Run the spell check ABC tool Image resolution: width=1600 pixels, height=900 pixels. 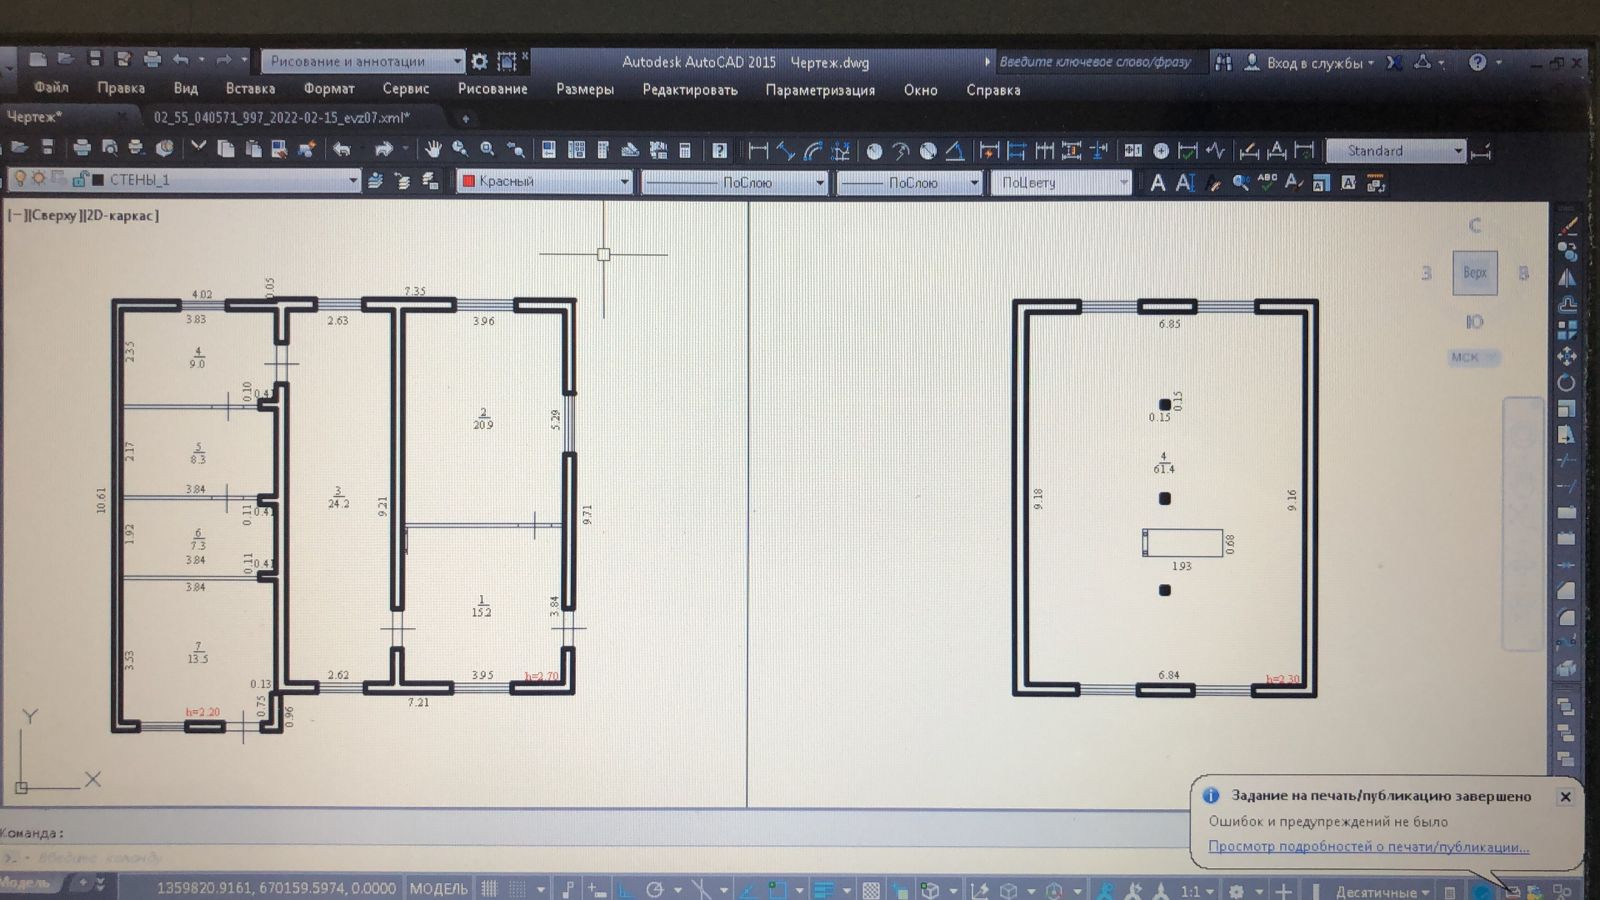click(x=1267, y=183)
